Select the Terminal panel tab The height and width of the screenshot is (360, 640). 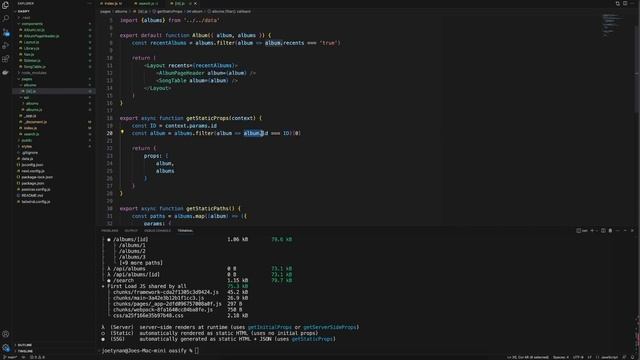[x=185, y=231]
